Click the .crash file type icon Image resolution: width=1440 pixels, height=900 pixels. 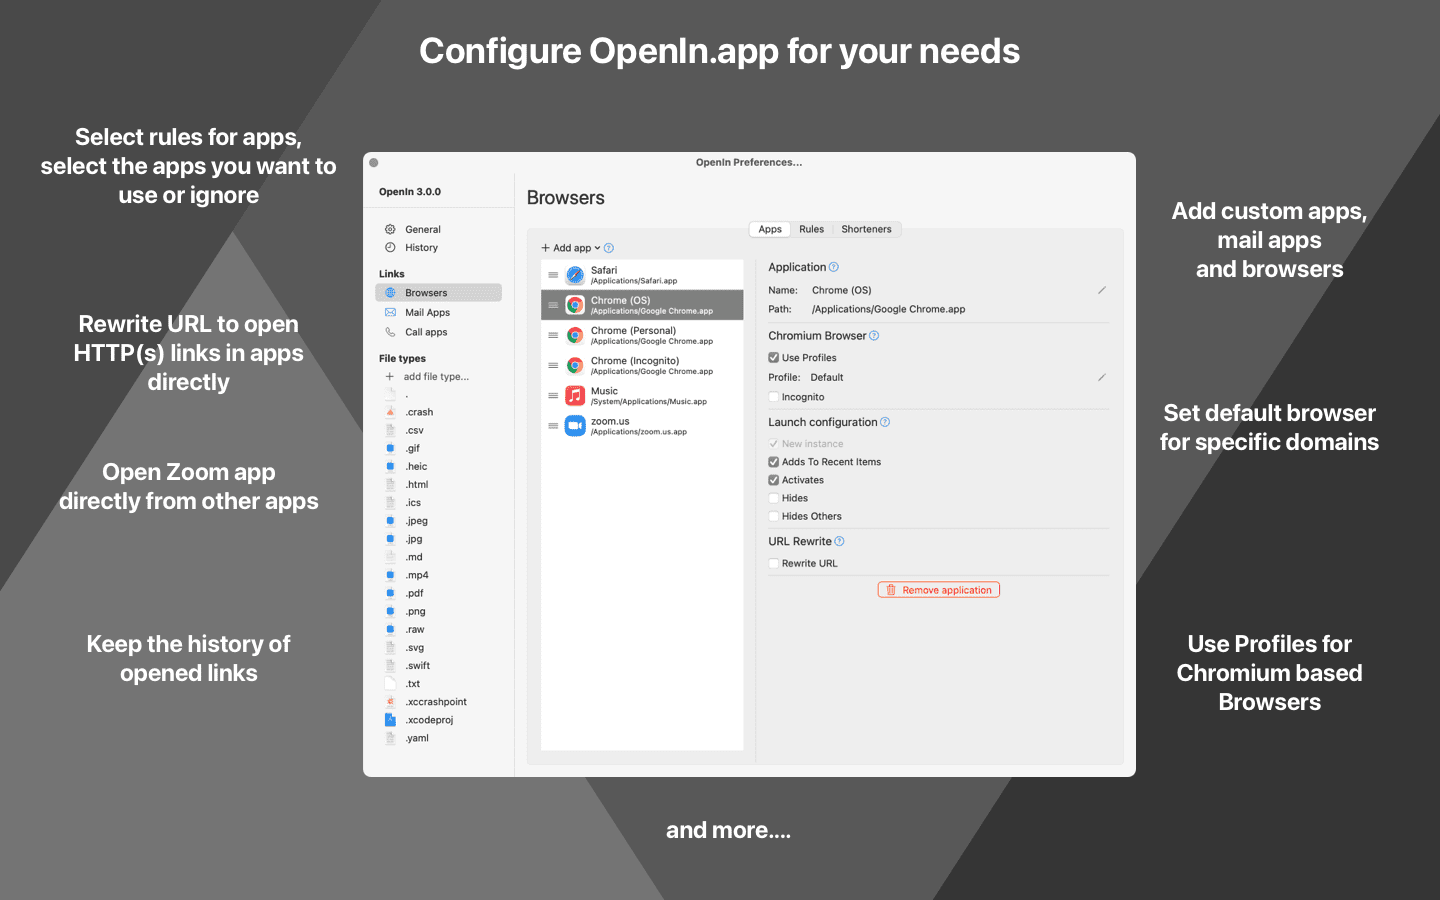click(x=390, y=412)
